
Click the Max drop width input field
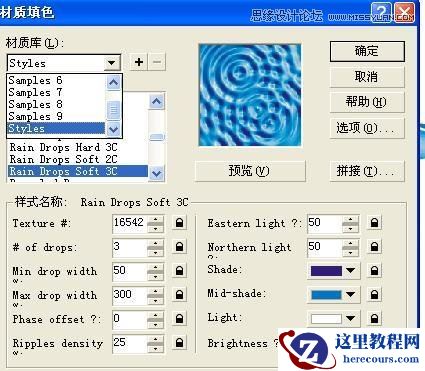(130, 295)
